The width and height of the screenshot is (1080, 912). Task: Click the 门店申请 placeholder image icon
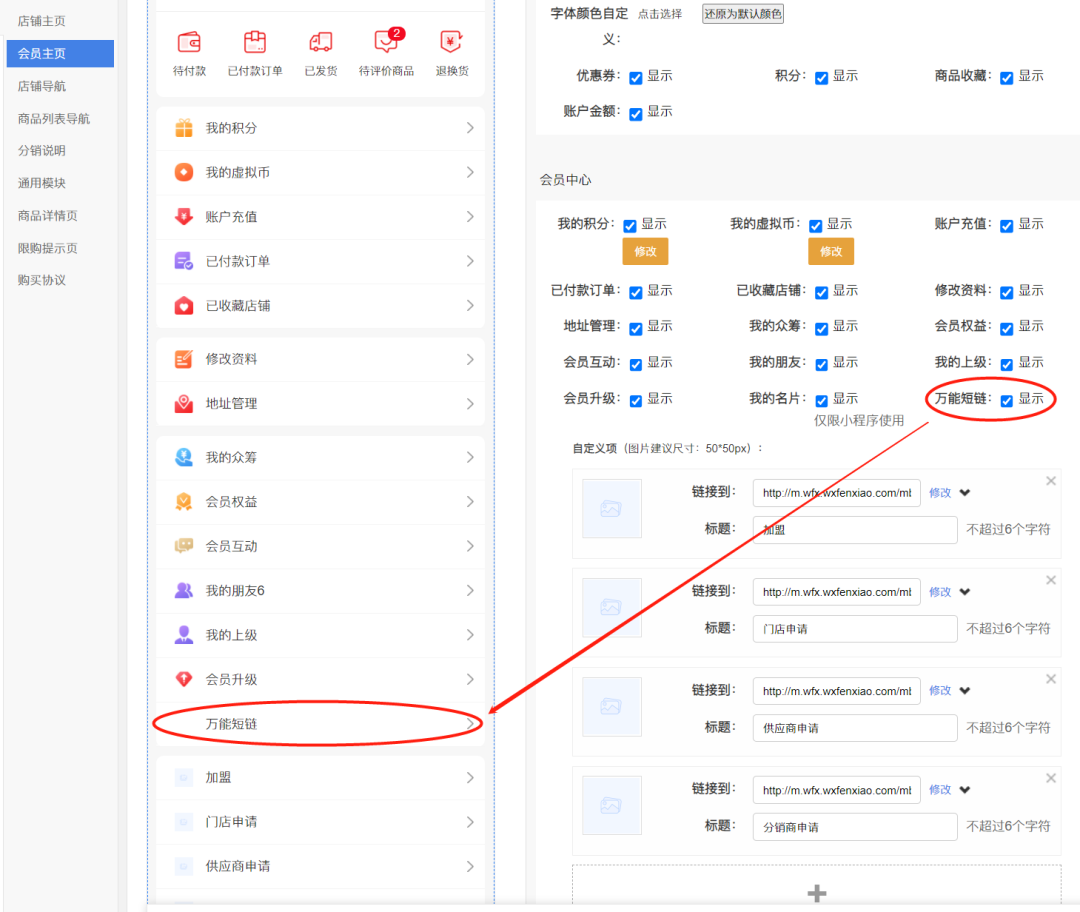point(184,822)
